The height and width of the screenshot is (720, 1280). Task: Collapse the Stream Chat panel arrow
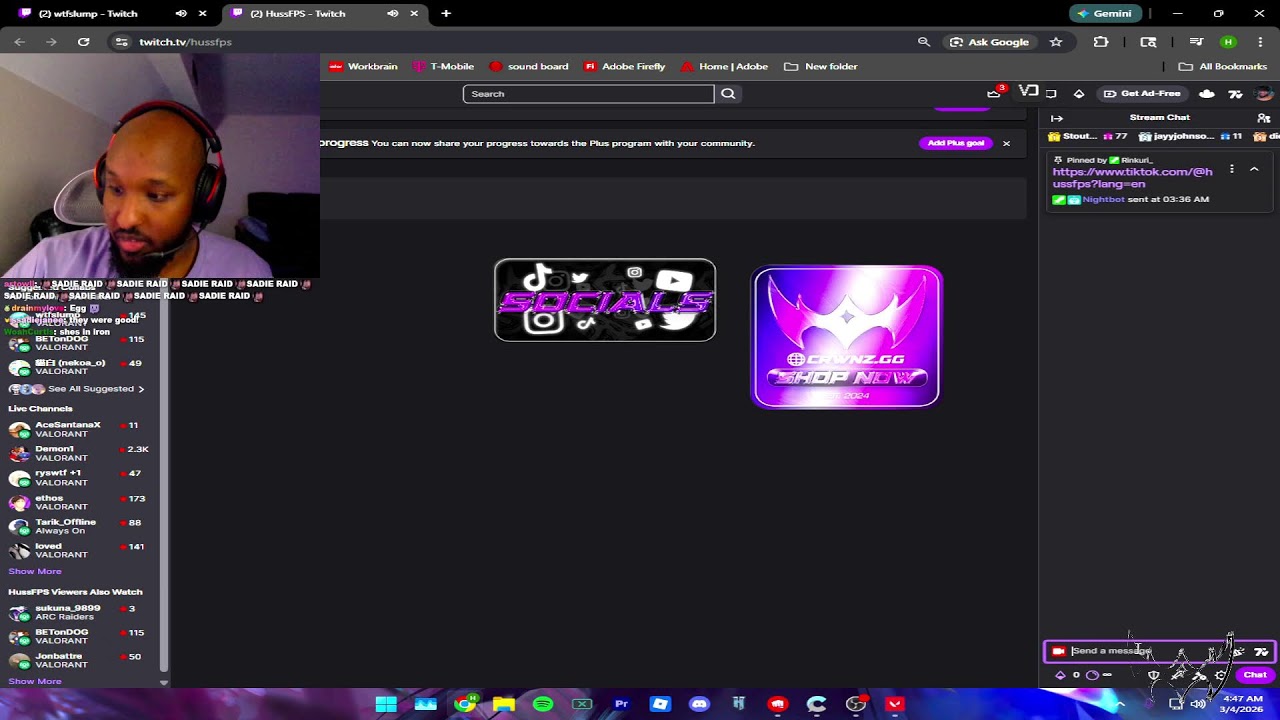(1057, 118)
